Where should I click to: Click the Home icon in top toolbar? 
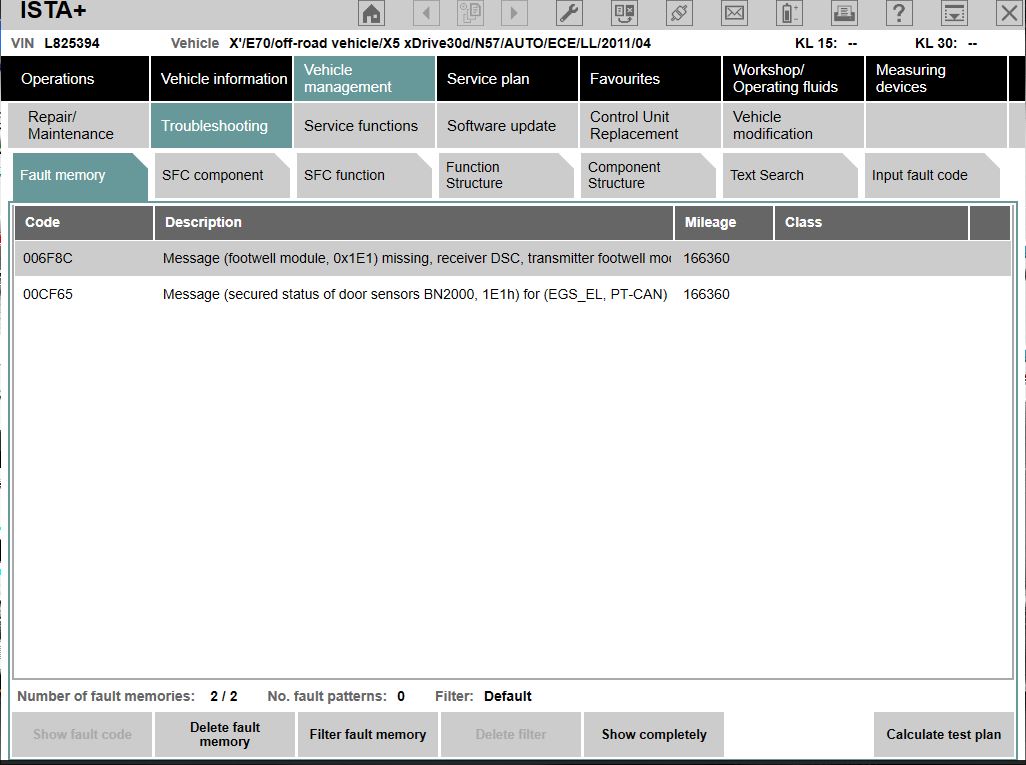point(372,13)
